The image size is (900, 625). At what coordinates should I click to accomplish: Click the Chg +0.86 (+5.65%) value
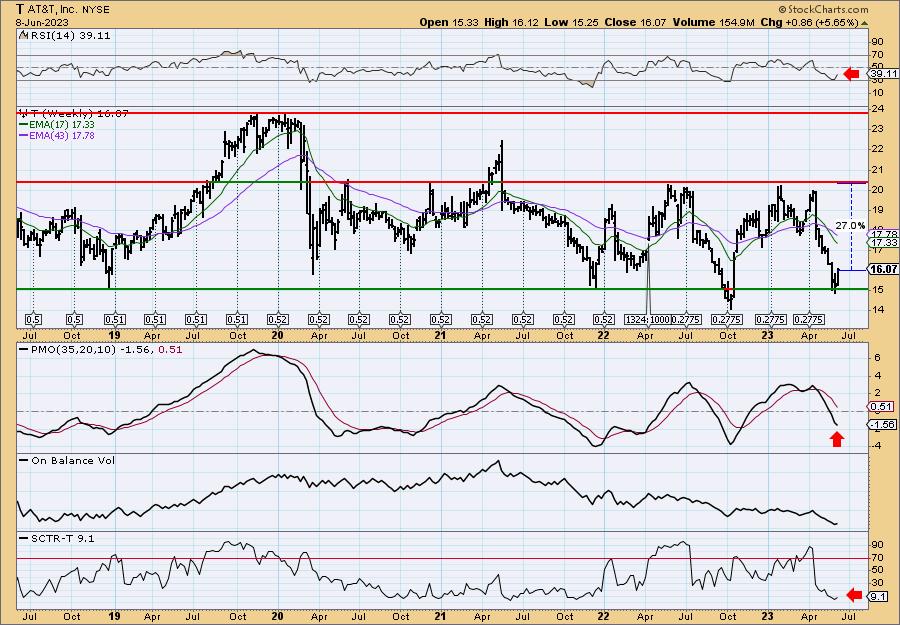click(810, 22)
